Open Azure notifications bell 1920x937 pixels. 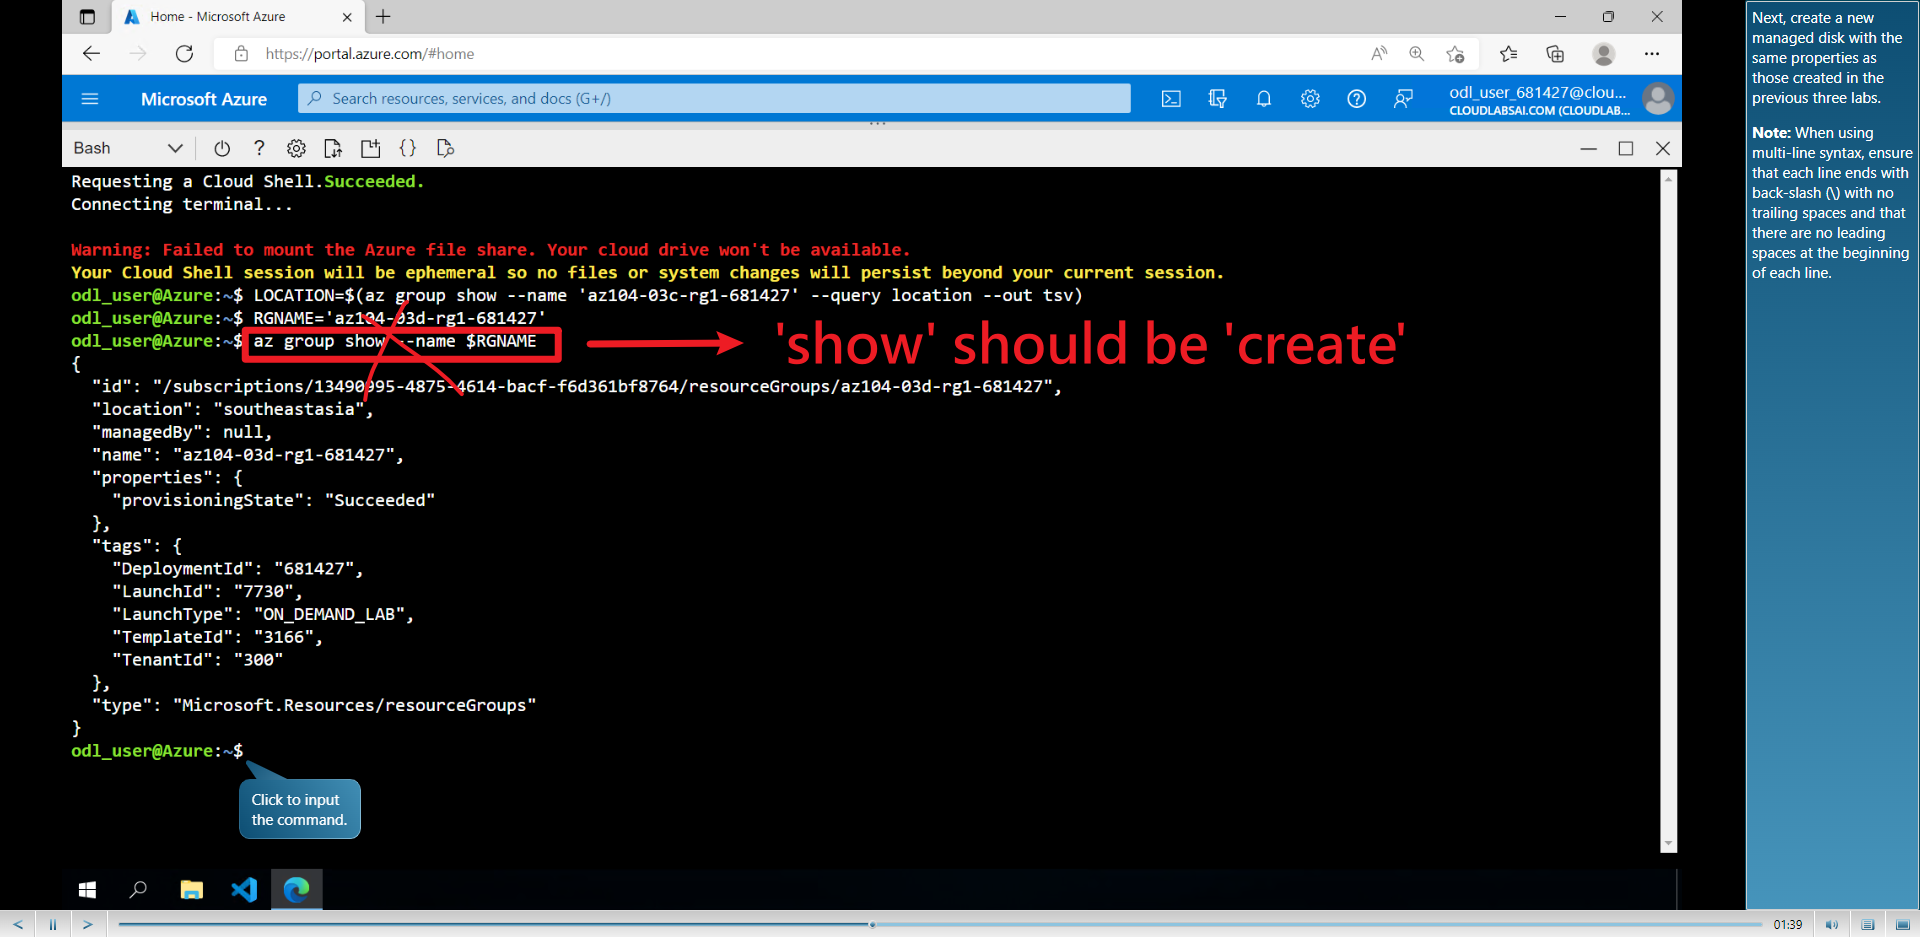point(1263,98)
